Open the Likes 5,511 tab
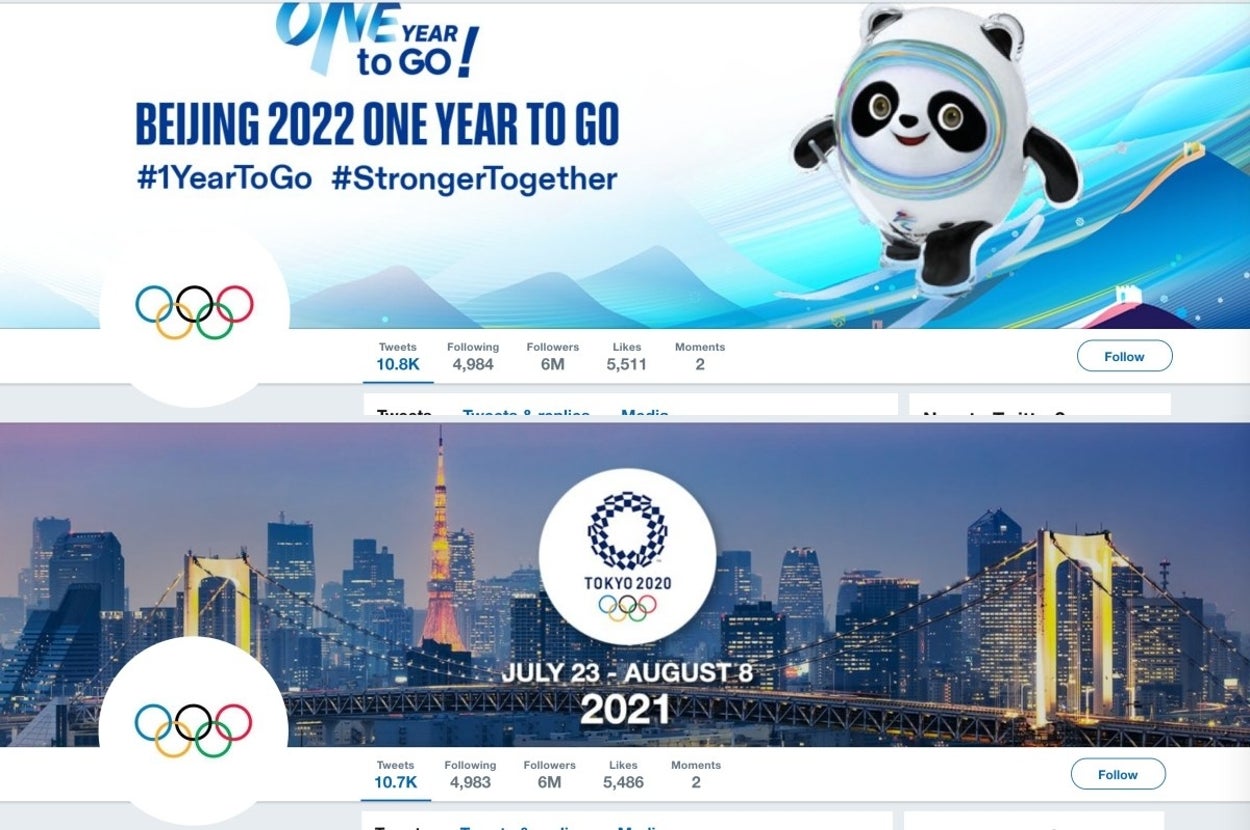Viewport: 1250px width, 830px height. (x=626, y=357)
